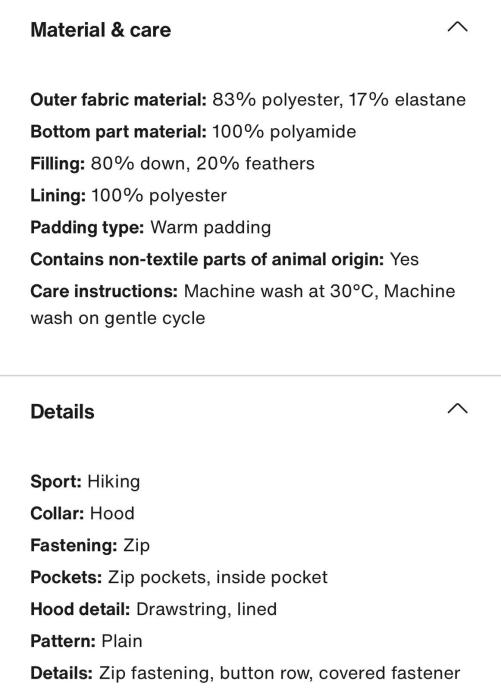501x690 pixels.
Task: Click the Collar: Hood entry
Action: coord(82,514)
